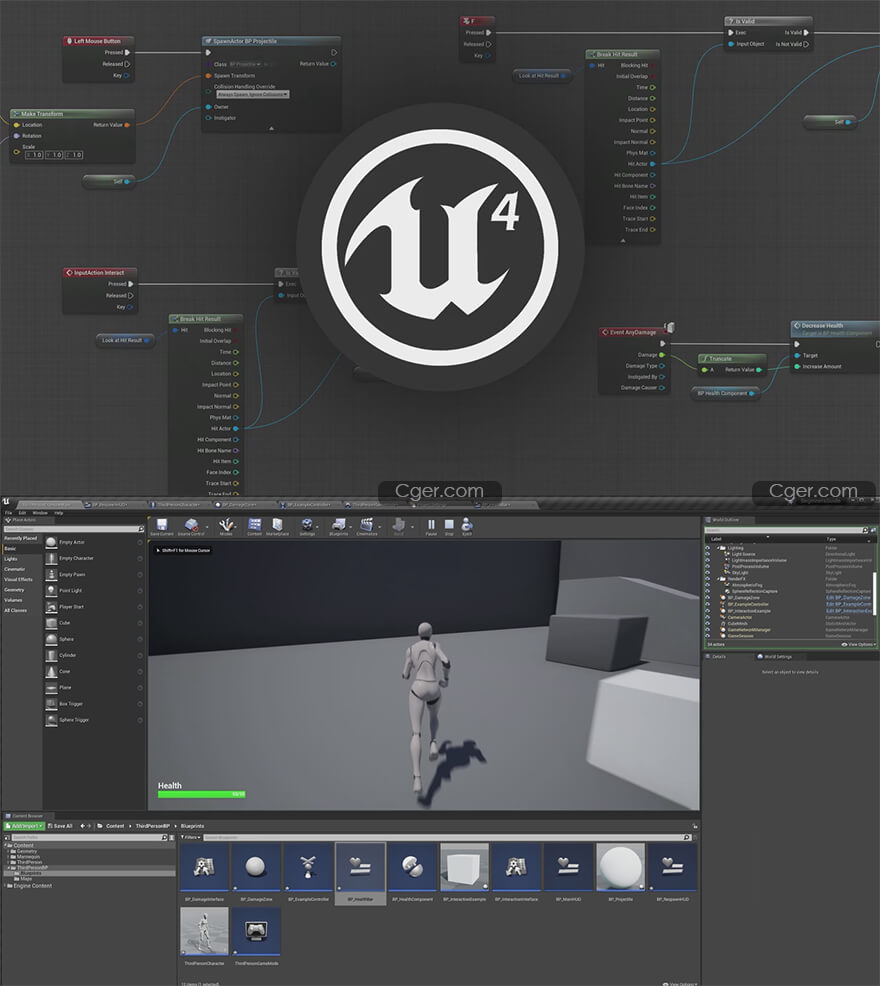The height and width of the screenshot is (986, 880).
Task: Select the Cylinder shape icon
Action: (52, 655)
